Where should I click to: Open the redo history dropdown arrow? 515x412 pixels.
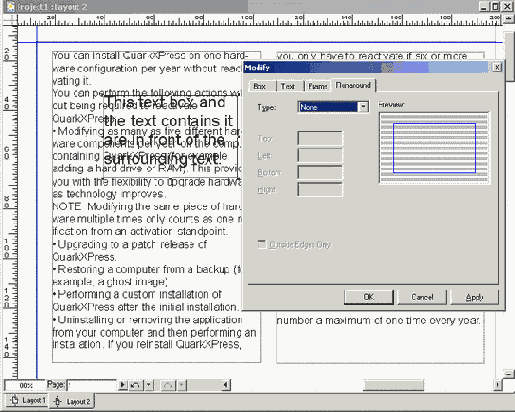click(182, 385)
